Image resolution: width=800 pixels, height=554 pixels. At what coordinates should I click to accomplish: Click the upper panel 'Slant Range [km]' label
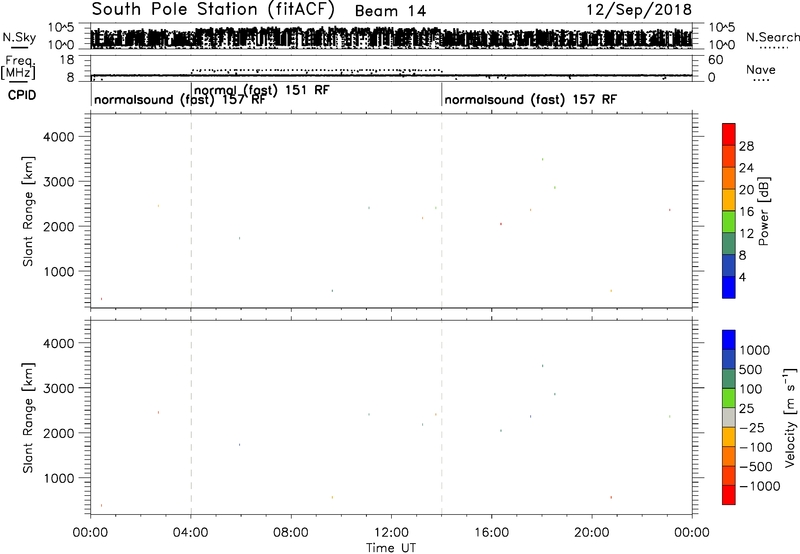pyautogui.click(x=28, y=211)
